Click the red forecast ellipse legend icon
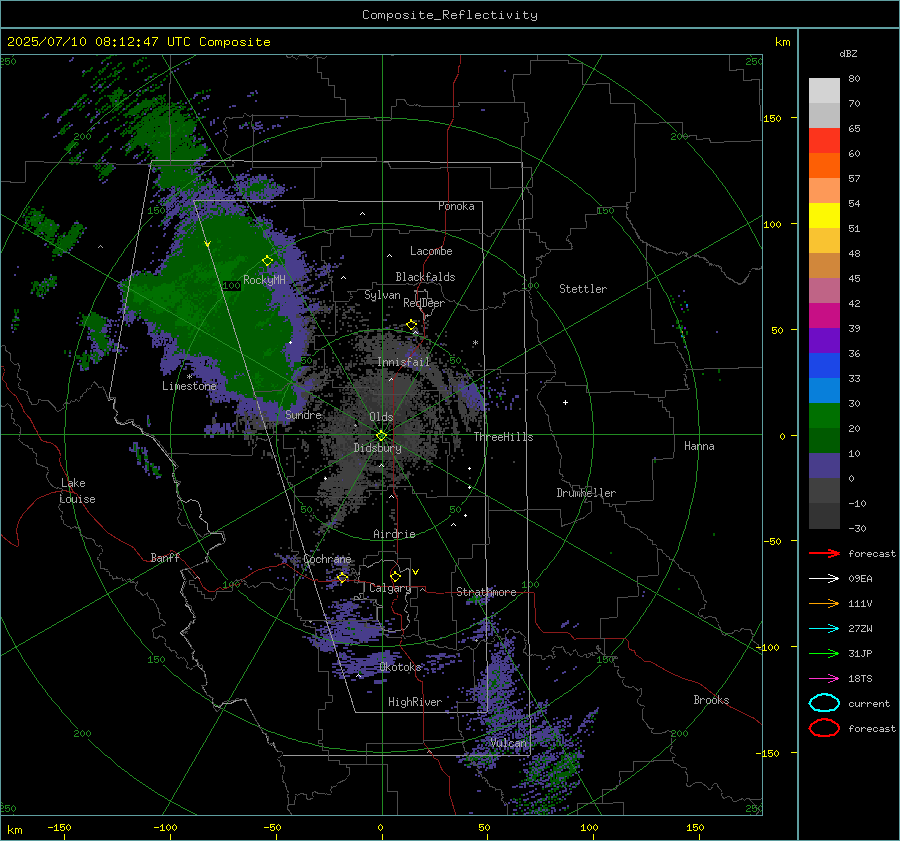Image resolution: width=900 pixels, height=841 pixels. coord(824,728)
